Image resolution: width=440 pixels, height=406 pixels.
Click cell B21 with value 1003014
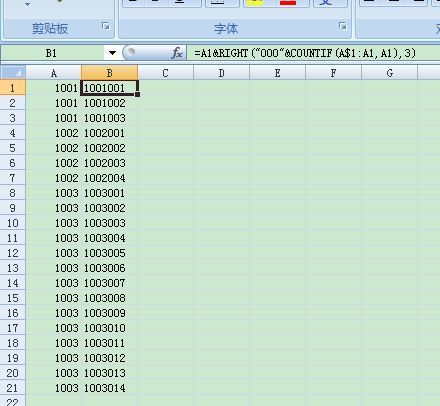pyautogui.click(x=109, y=388)
